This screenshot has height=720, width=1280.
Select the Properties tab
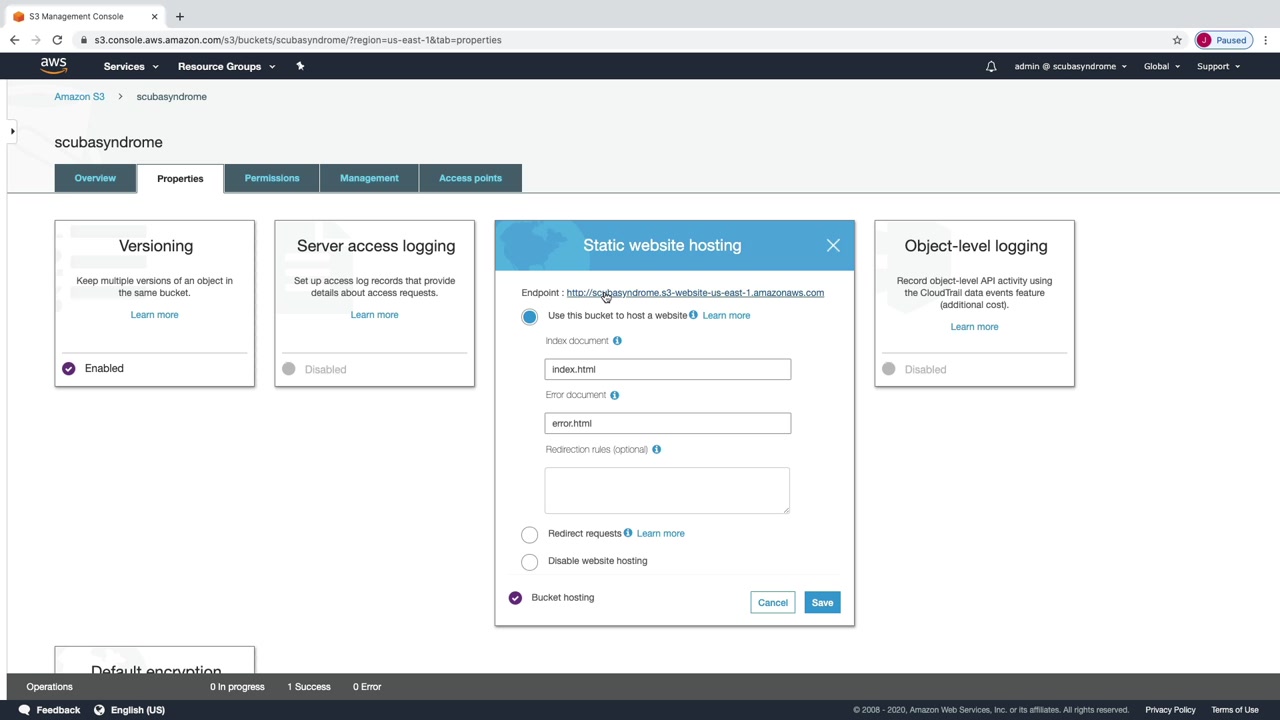[180, 178]
